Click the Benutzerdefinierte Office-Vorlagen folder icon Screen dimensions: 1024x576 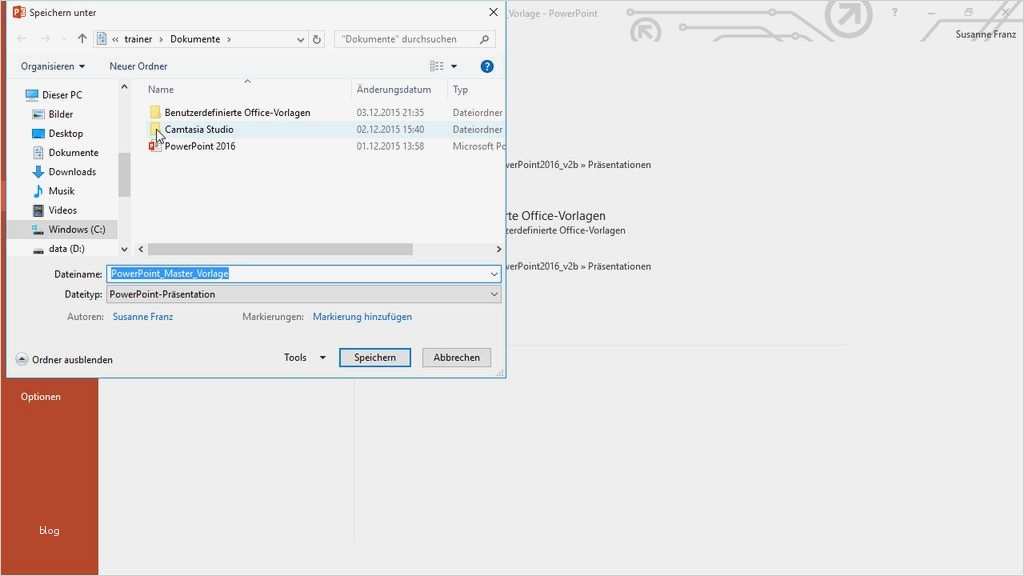[155, 112]
